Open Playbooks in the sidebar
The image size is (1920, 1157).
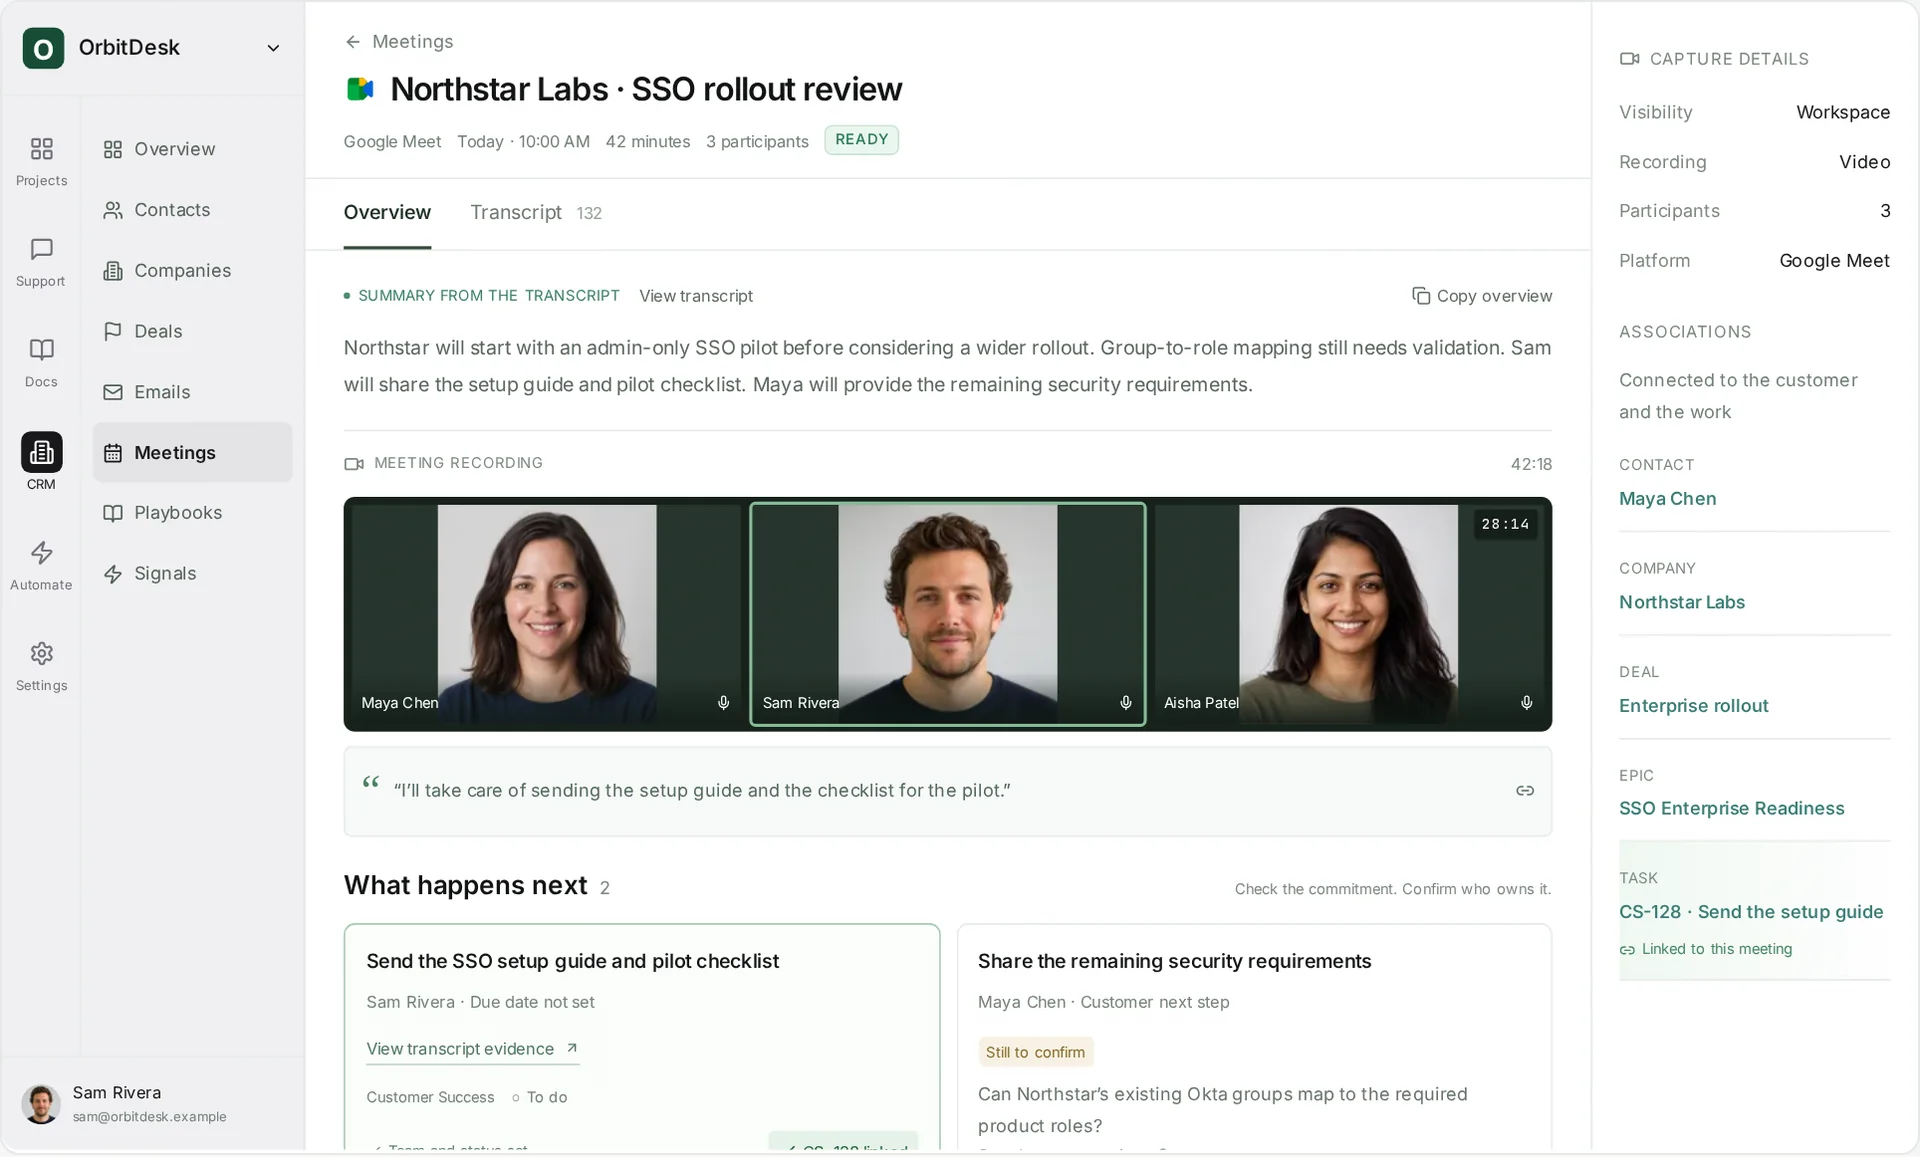click(192, 513)
